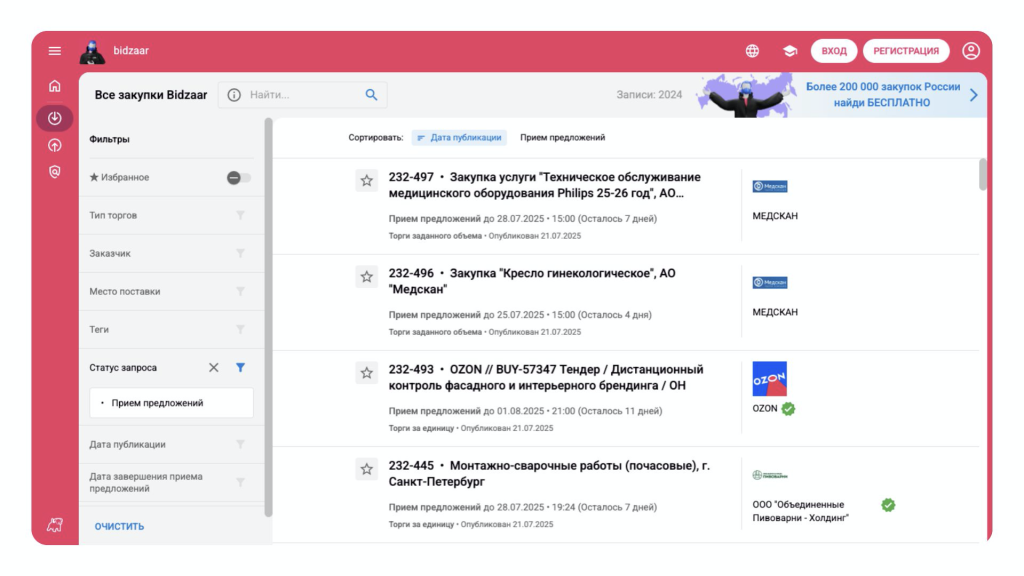The width and height of the screenshot is (1024, 576).
Task: Expand the Теги filter
Action: tap(171, 330)
